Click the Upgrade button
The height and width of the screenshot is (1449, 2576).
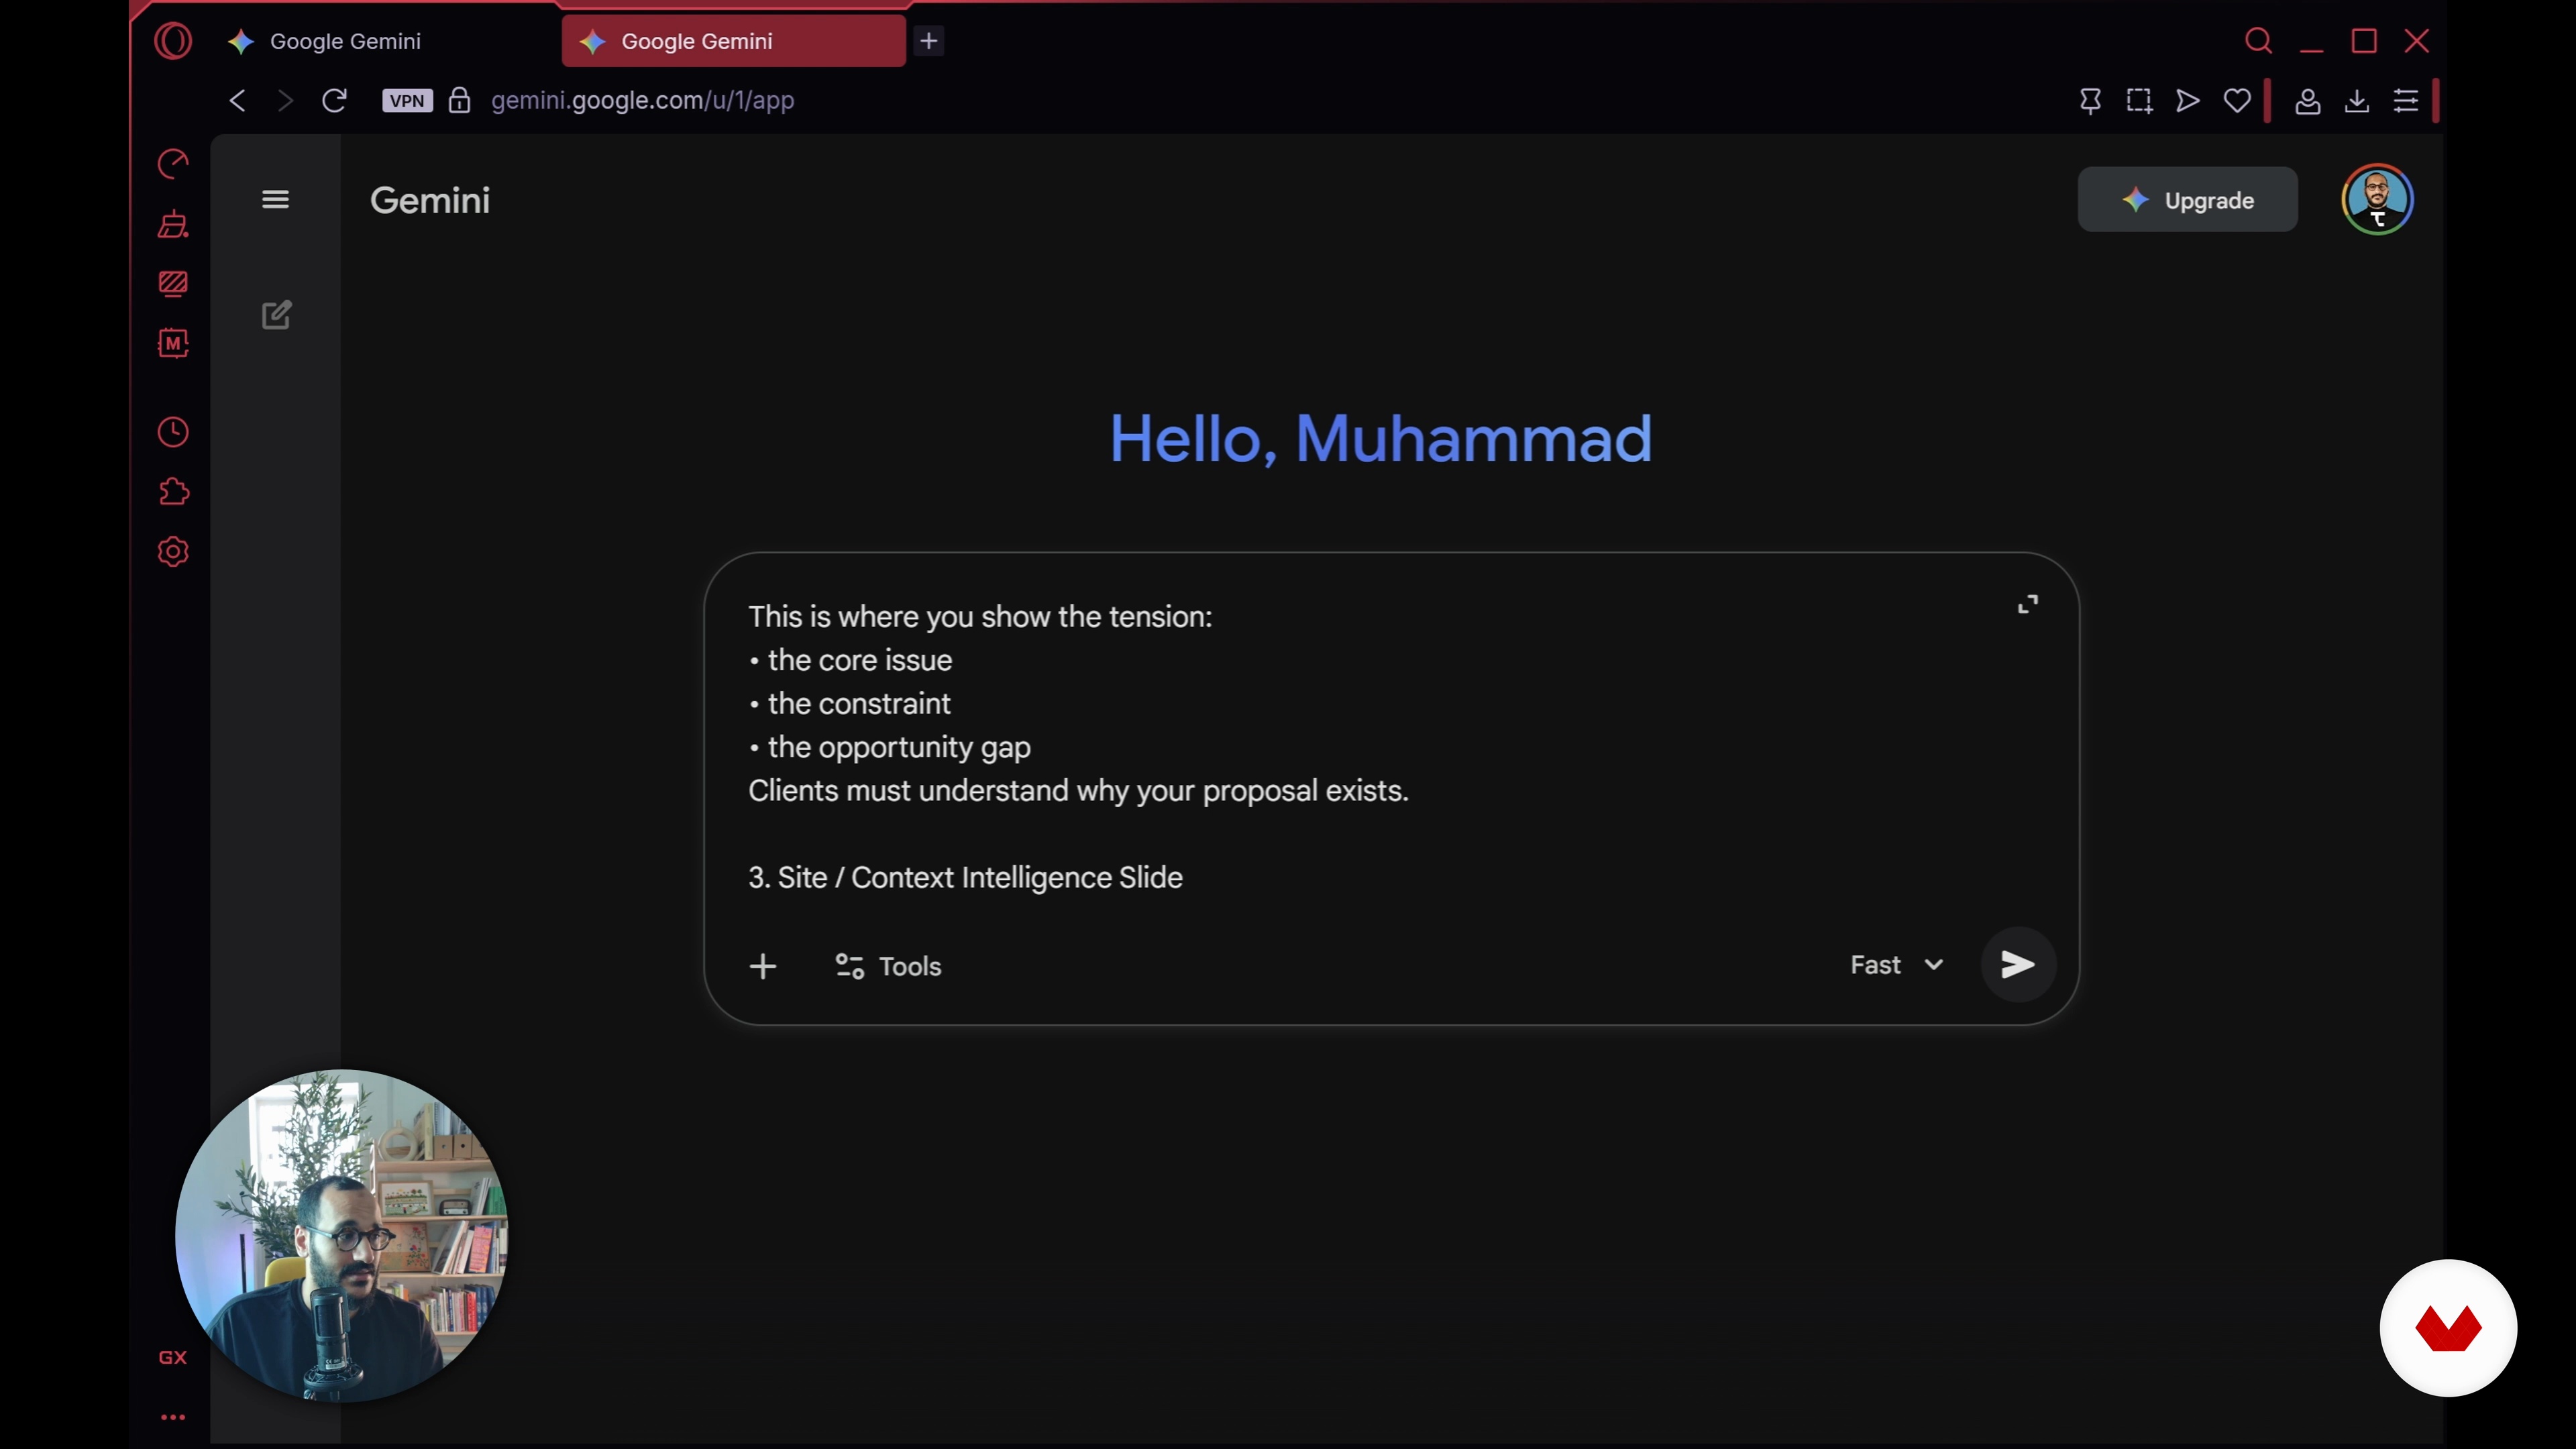click(2187, 200)
